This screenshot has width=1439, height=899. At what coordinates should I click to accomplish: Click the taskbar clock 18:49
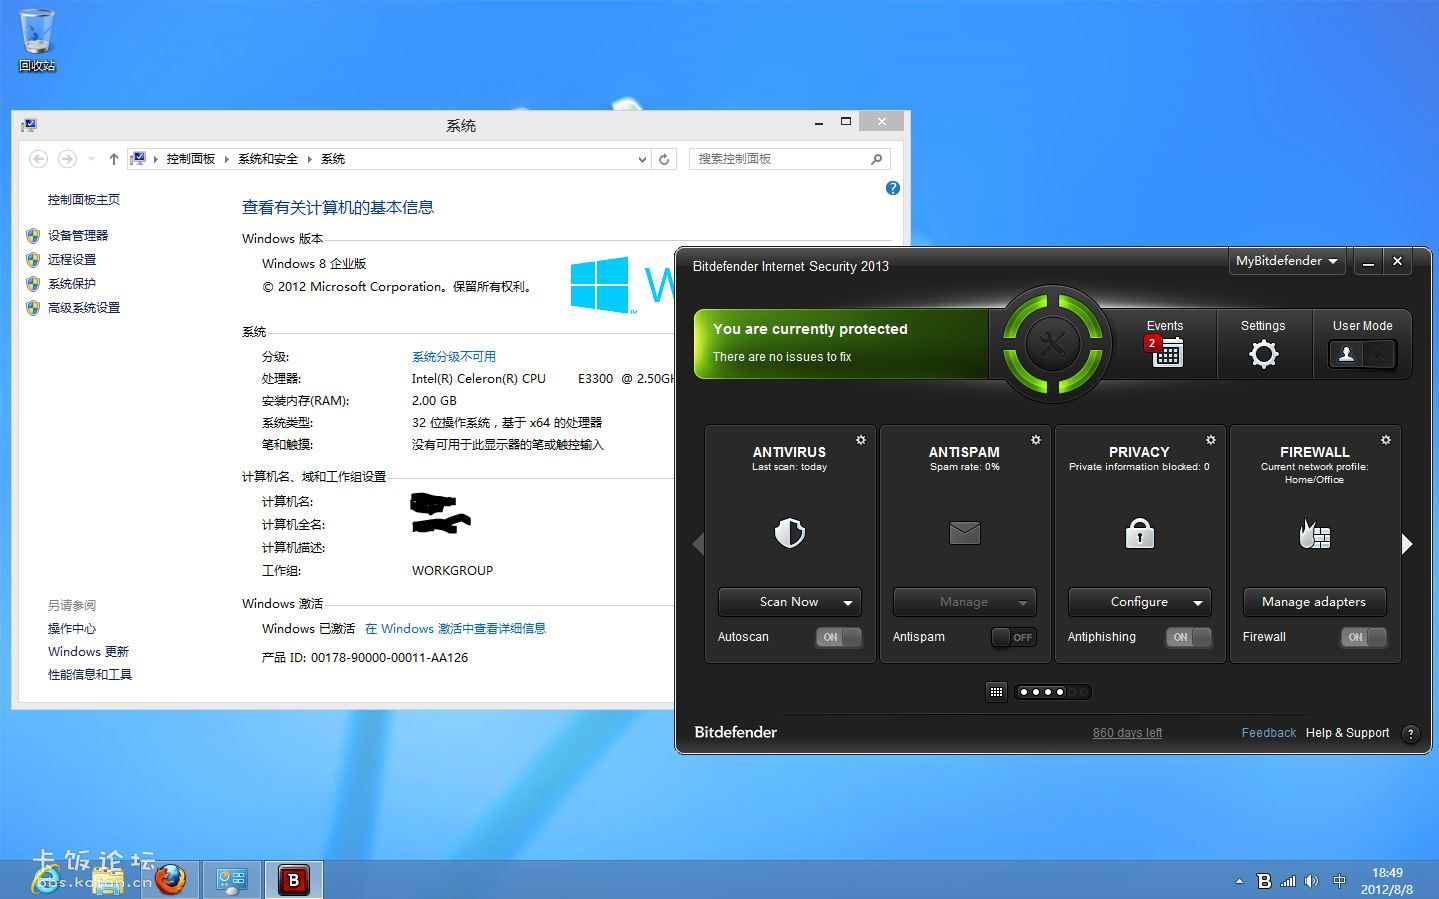coord(1387,873)
